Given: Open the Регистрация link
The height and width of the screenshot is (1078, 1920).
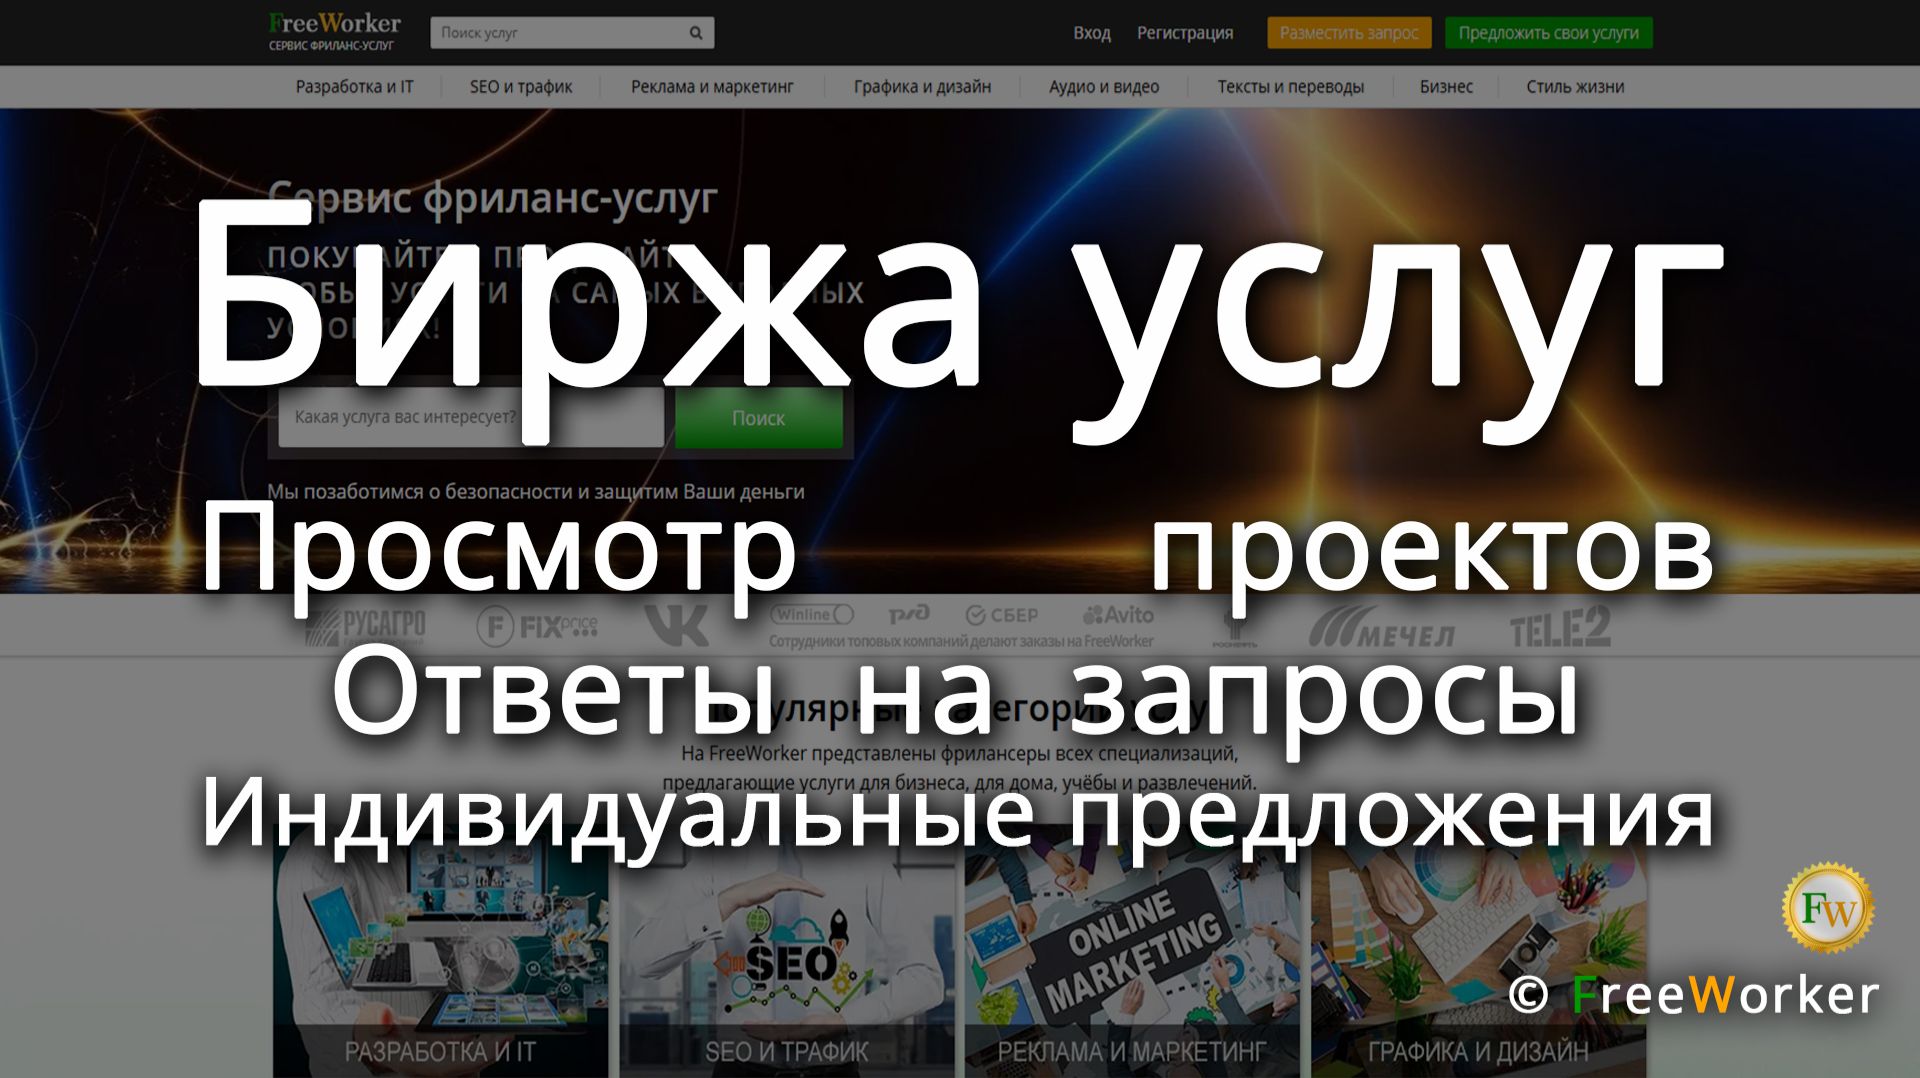Looking at the screenshot, I should click(x=1187, y=32).
